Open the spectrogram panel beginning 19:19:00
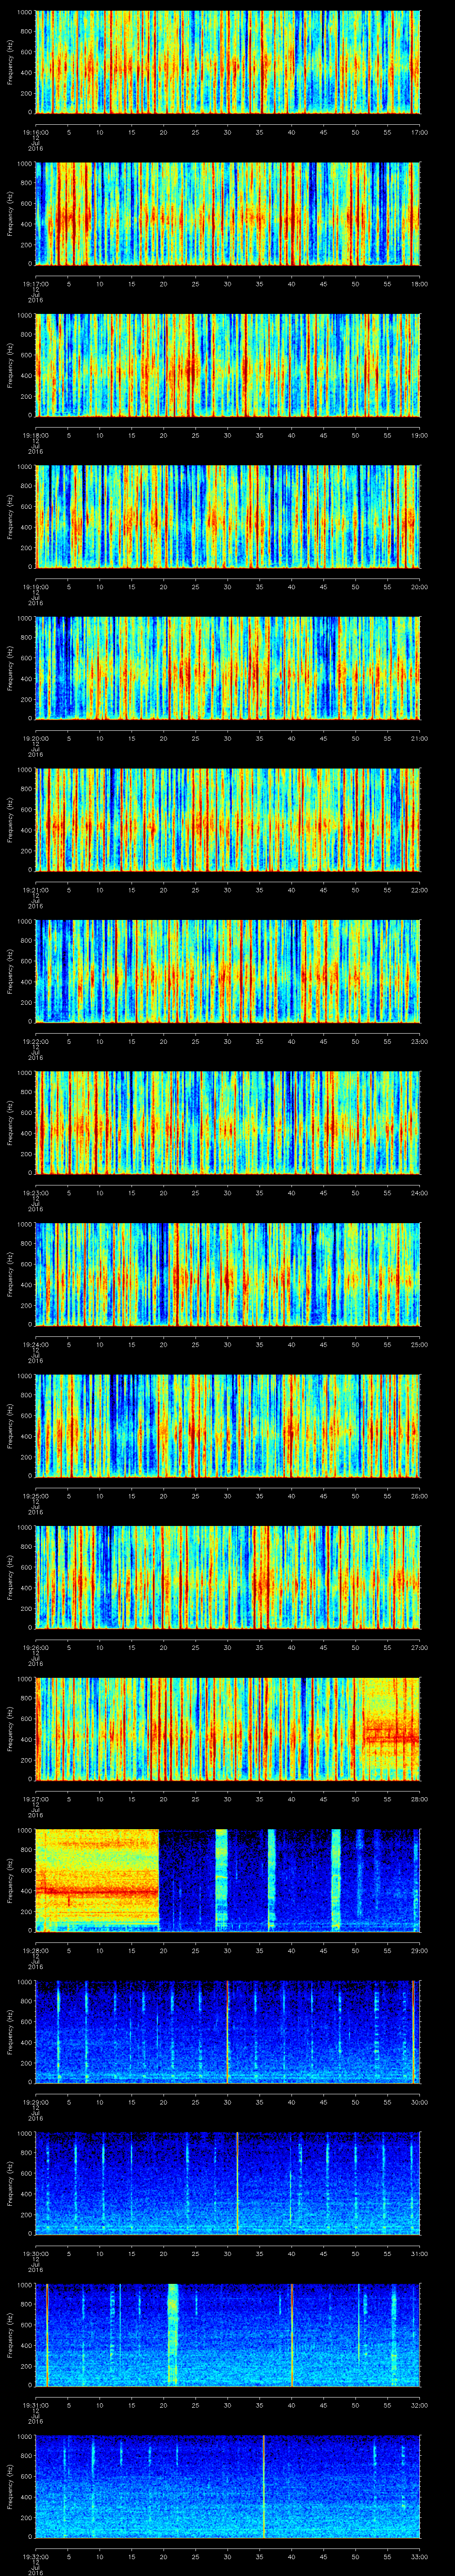This screenshot has height=2576, width=455. tap(227, 517)
